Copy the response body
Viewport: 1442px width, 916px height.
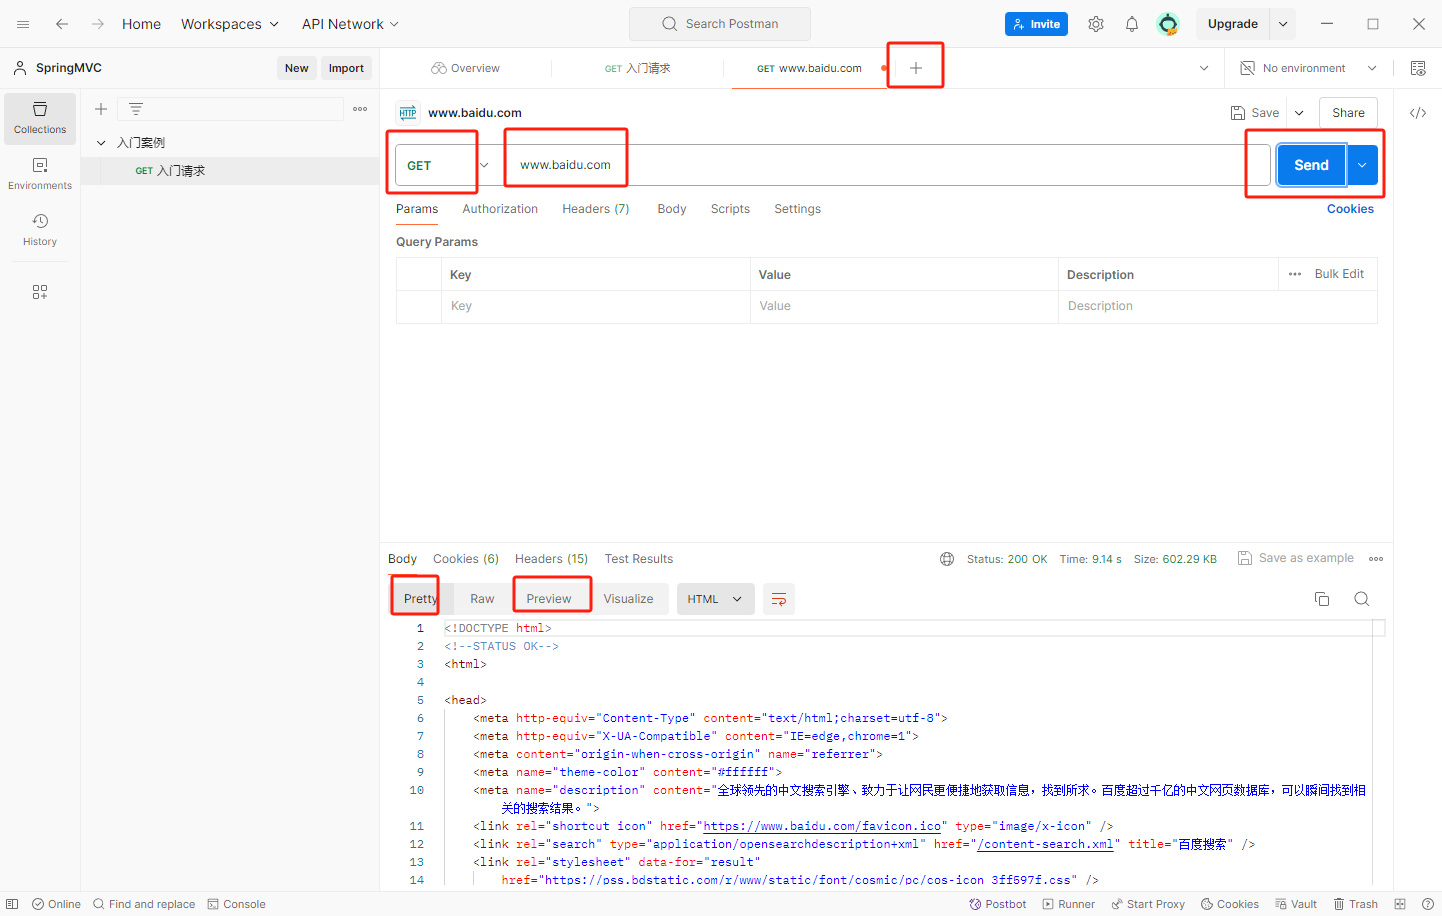click(1322, 599)
